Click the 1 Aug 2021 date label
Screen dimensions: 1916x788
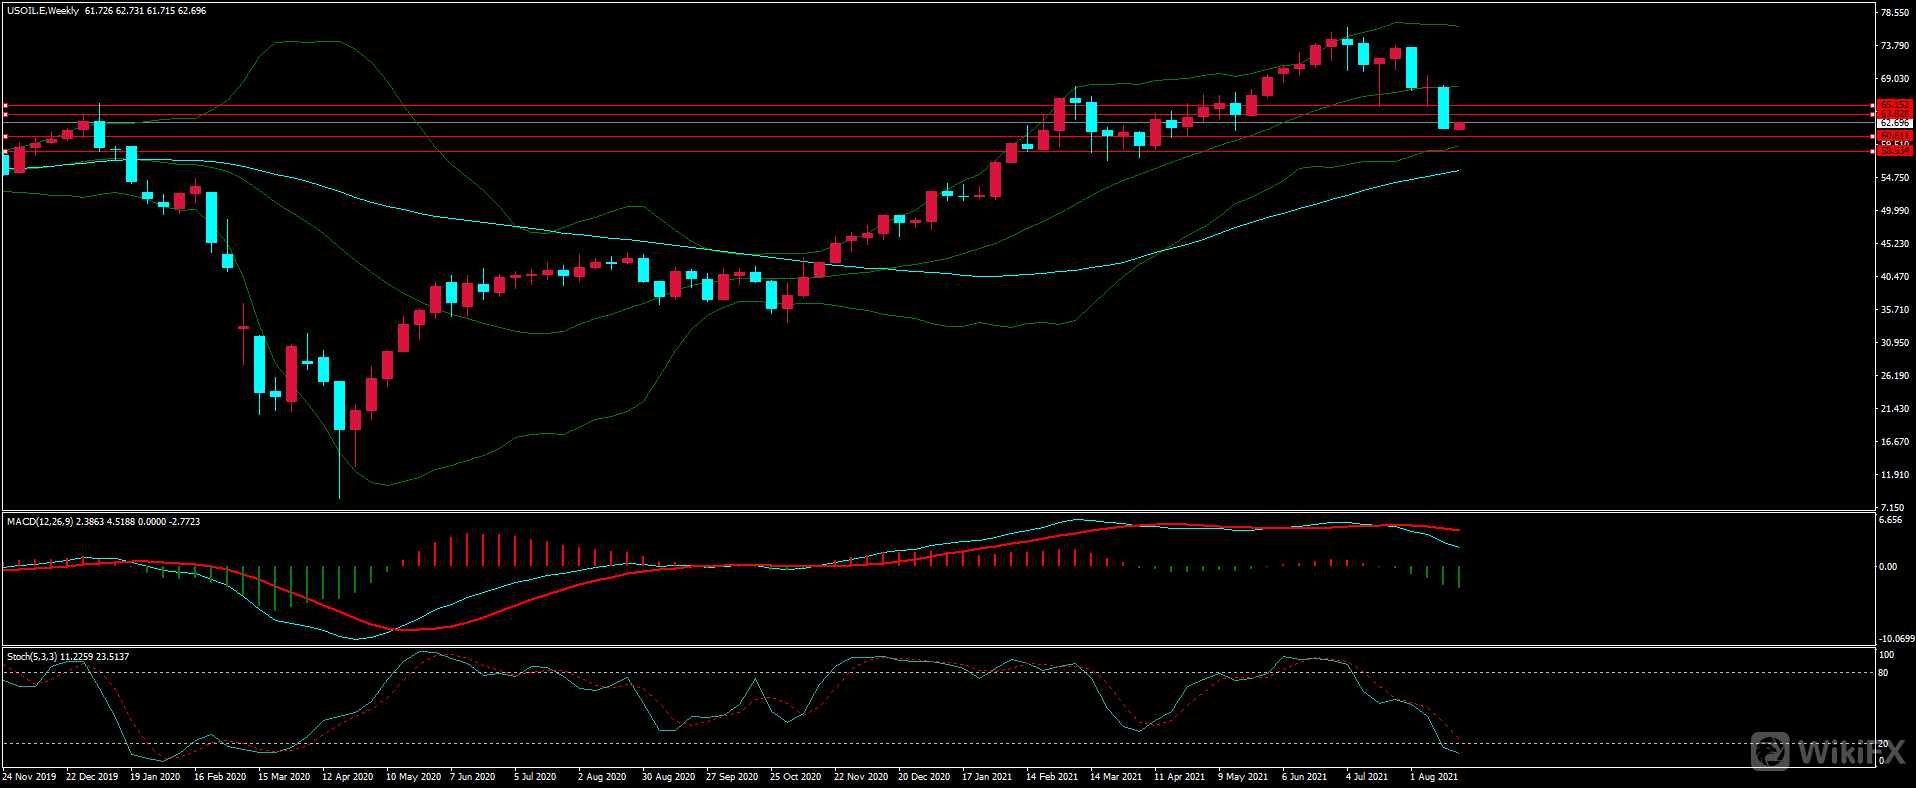(1433, 777)
